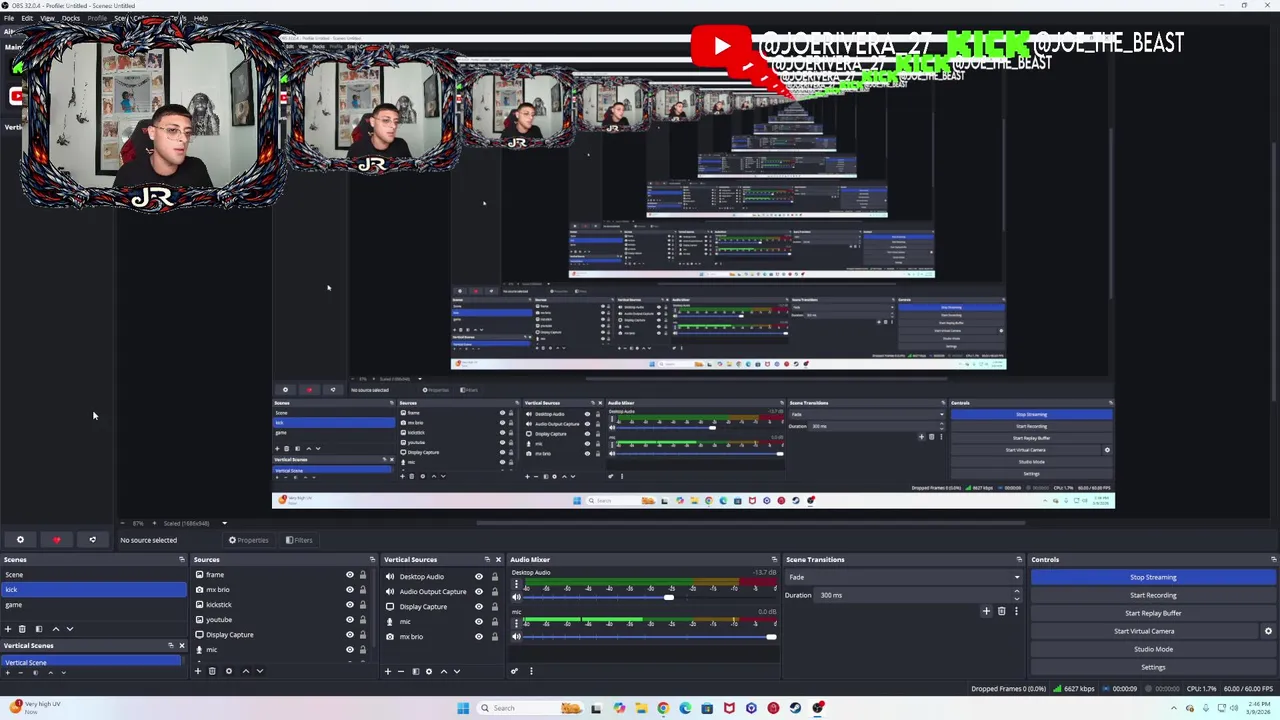Move scene up arrow in Scenes panel
The width and height of the screenshot is (1280, 720).
[55, 629]
